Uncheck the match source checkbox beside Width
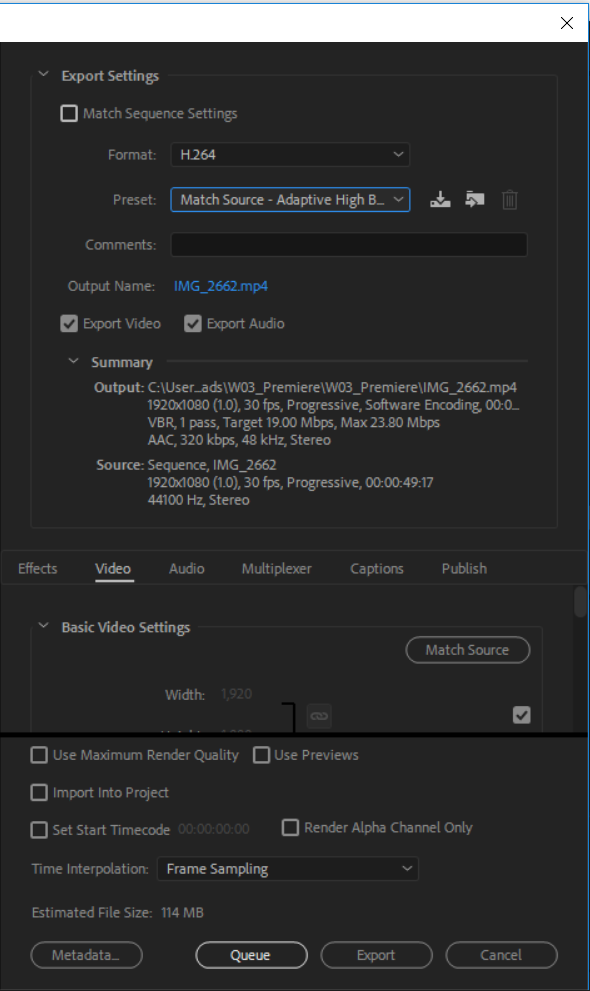This screenshot has width=590, height=991. (x=522, y=715)
